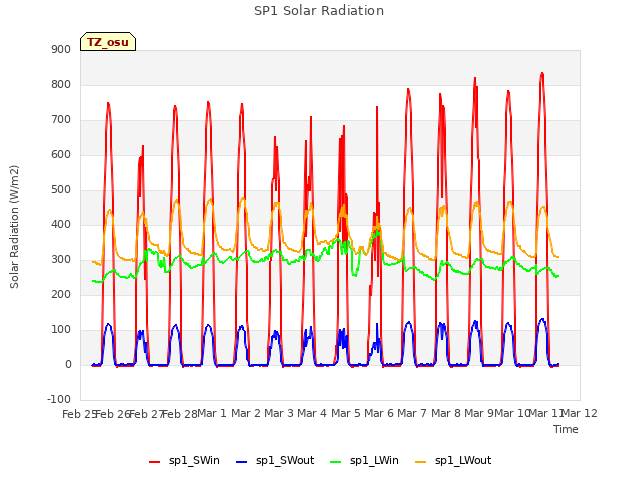The image size is (640, 480).
Task: Click the Feb 25 x-axis label
Action: 80,414
